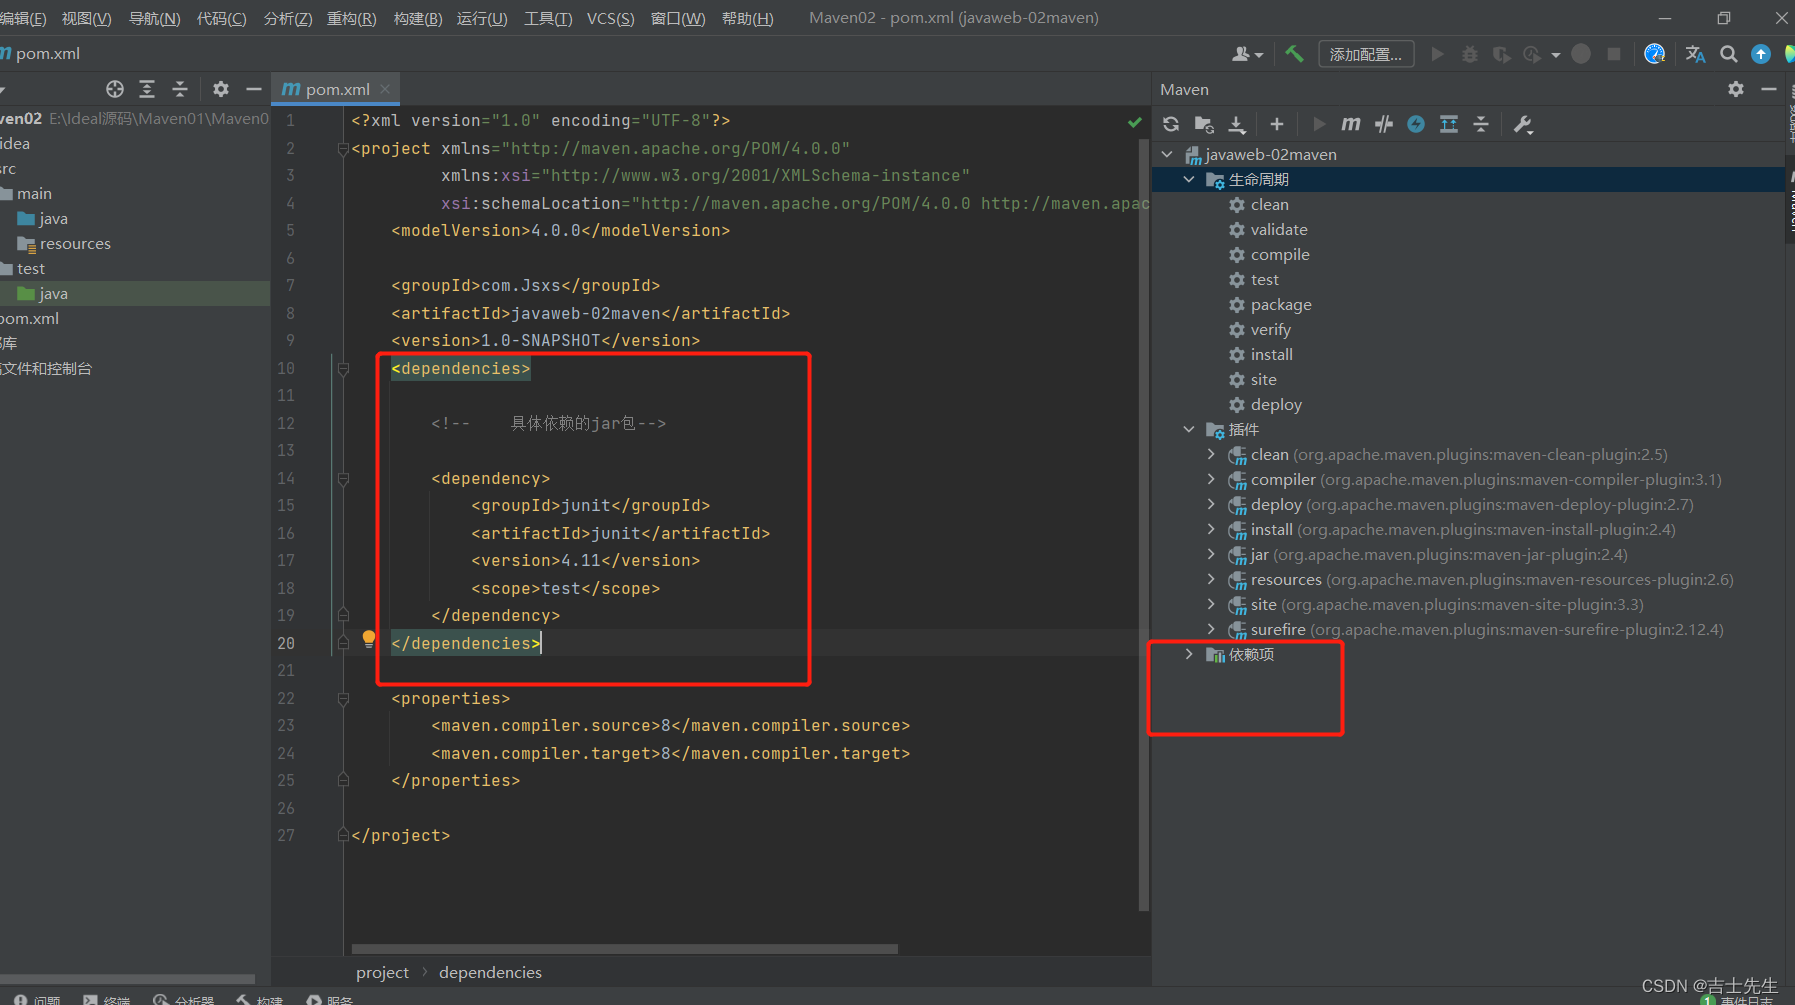Image resolution: width=1795 pixels, height=1005 pixels.
Task: Run the current configuration from main toolbar
Action: point(1438,54)
